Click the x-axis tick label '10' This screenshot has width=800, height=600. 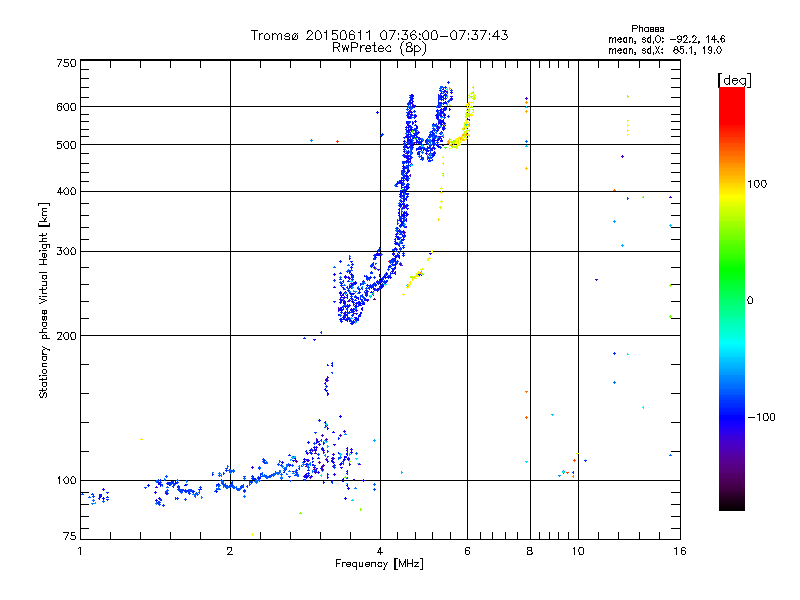click(578, 551)
